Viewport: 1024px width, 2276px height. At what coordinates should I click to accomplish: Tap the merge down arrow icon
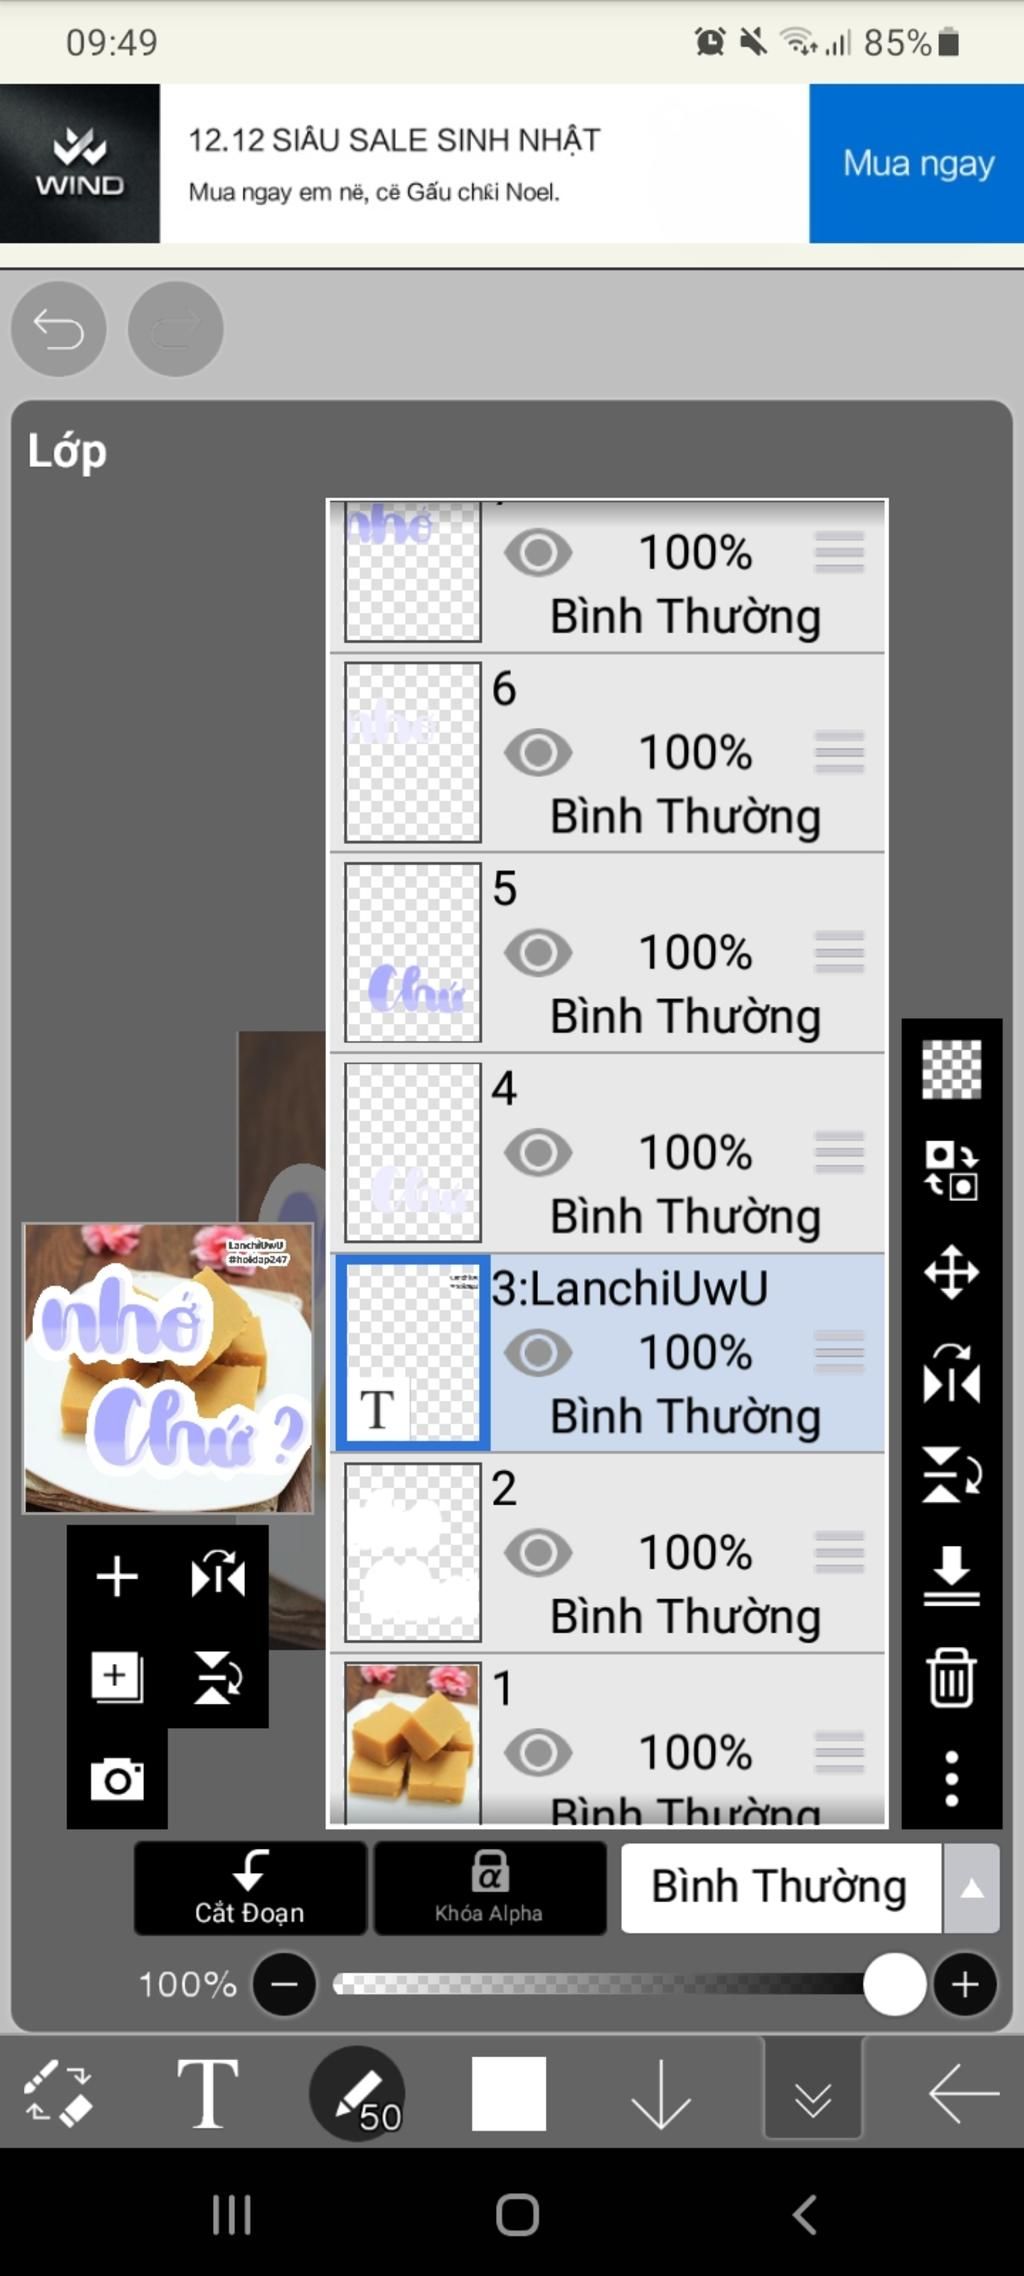pyautogui.click(x=951, y=1576)
